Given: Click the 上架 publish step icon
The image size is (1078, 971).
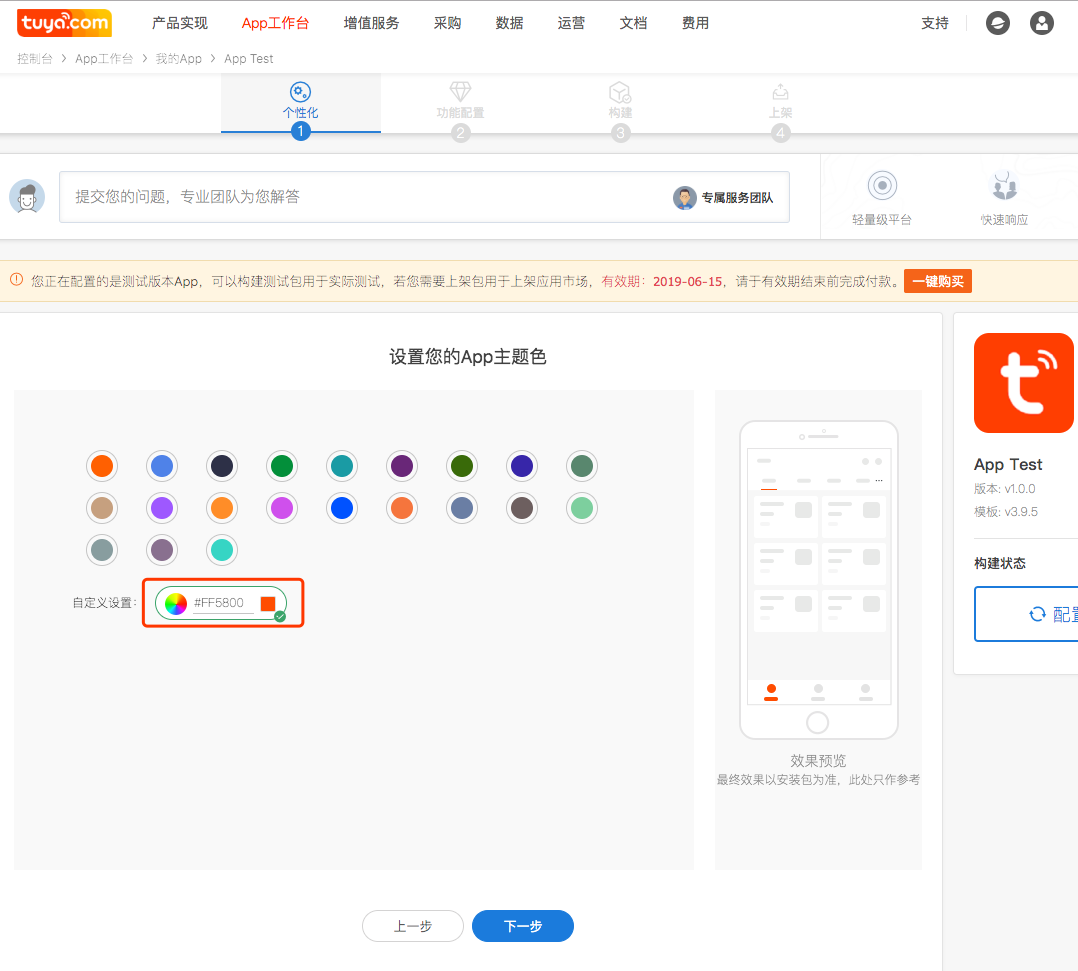Looking at the screenshot, I should click(780, 92).
